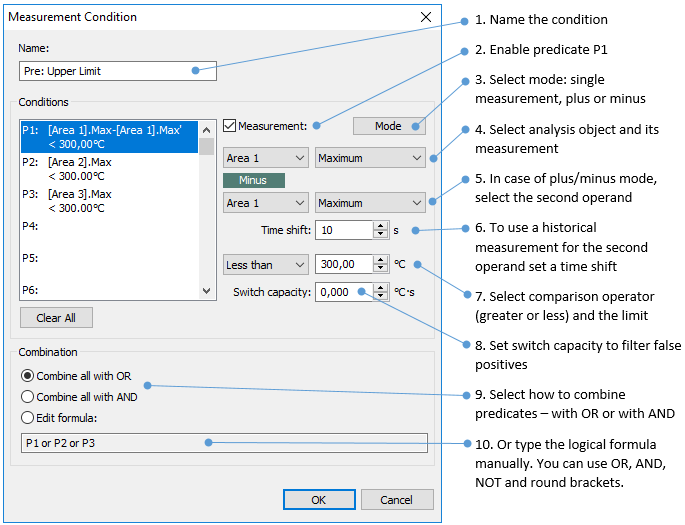The width and height of the screenshot is (685, 525).
Task: Select the empty P6 predicate row
Action: 109,290
